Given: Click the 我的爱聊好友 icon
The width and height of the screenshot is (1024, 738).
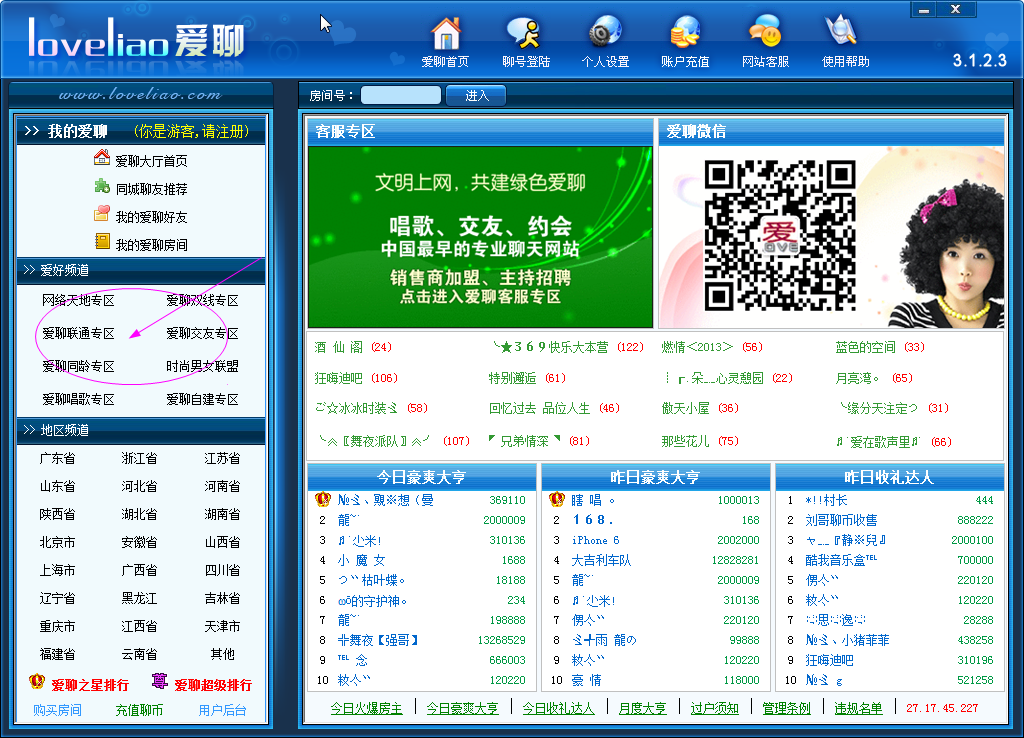Looking at the screenshot, I should click(102, 214).
